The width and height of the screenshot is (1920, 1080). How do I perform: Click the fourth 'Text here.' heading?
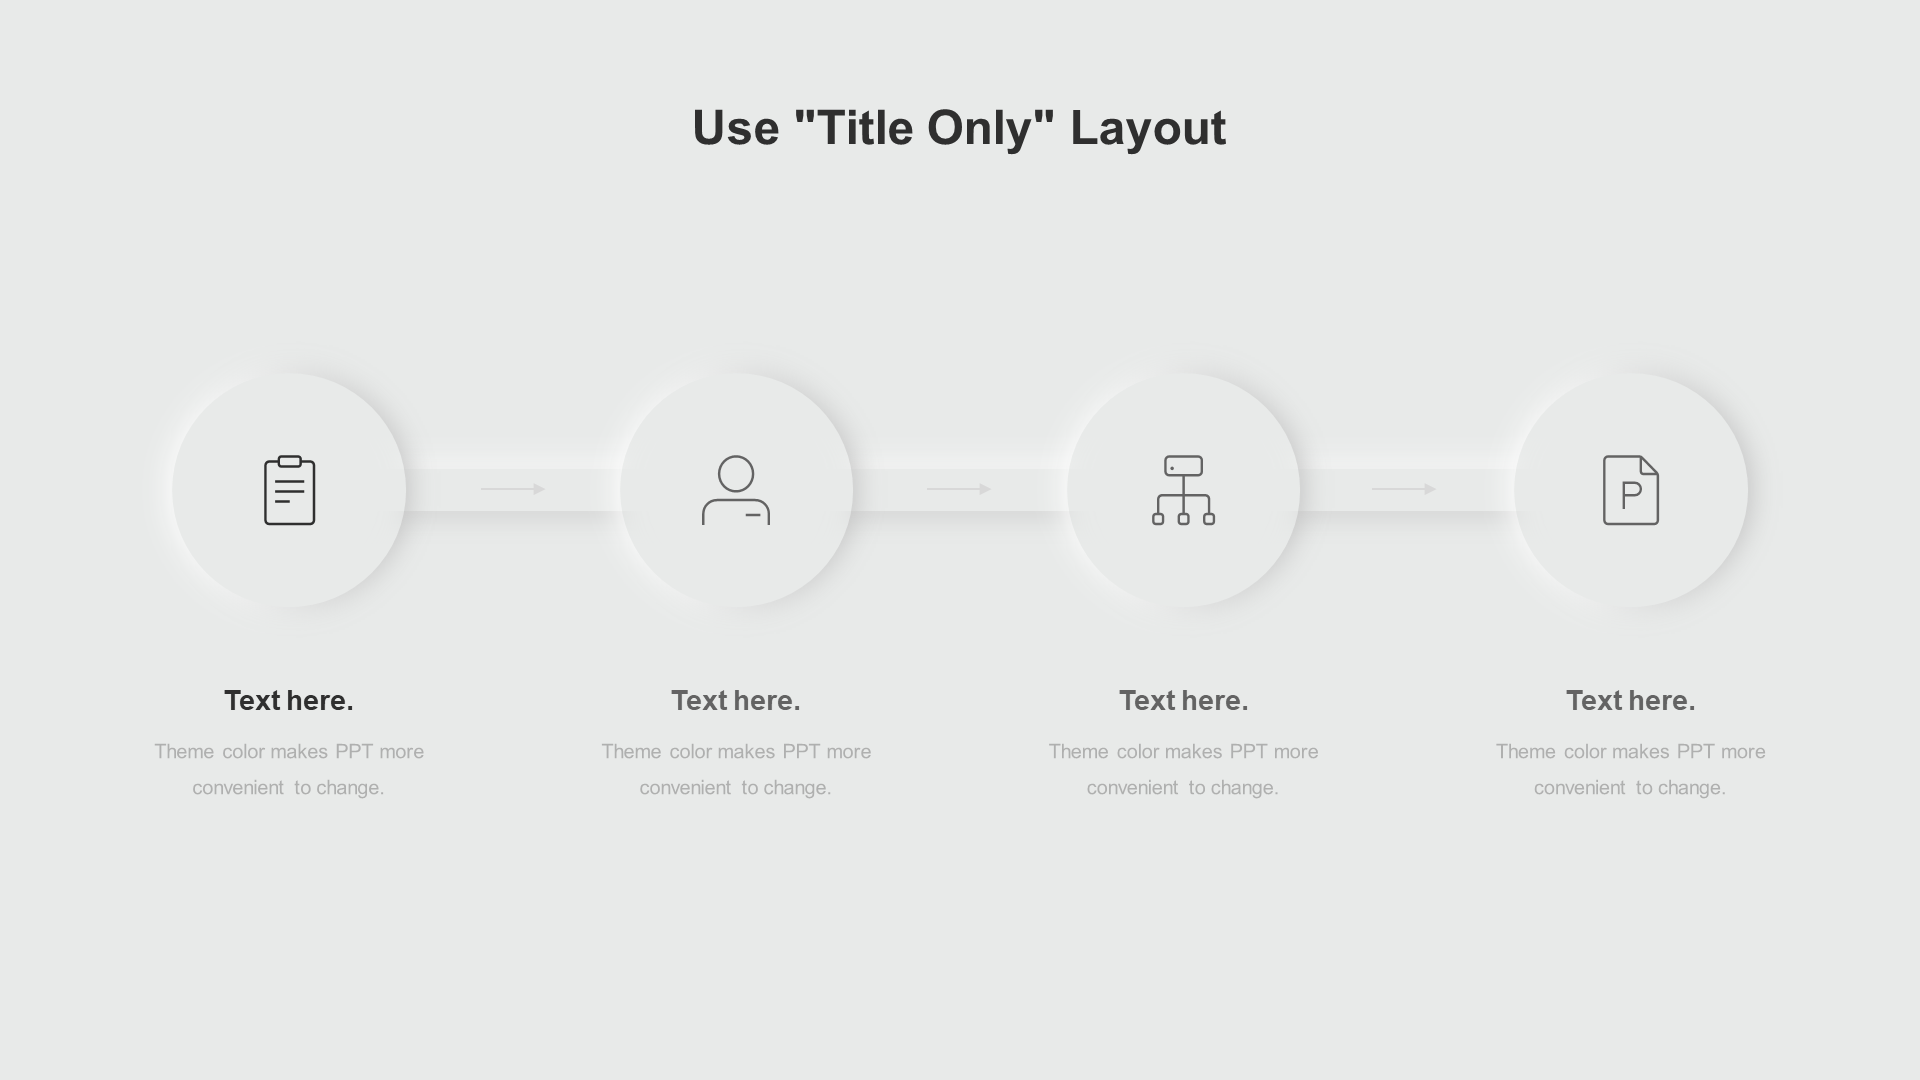[1630, 700]
